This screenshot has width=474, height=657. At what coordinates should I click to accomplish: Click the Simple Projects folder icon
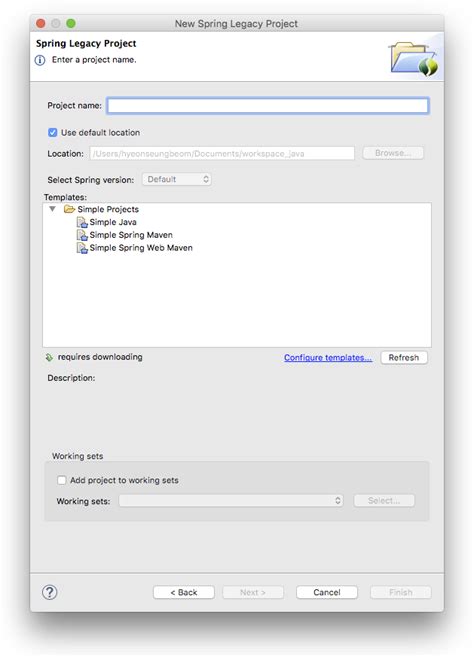[x=69, y=209]
